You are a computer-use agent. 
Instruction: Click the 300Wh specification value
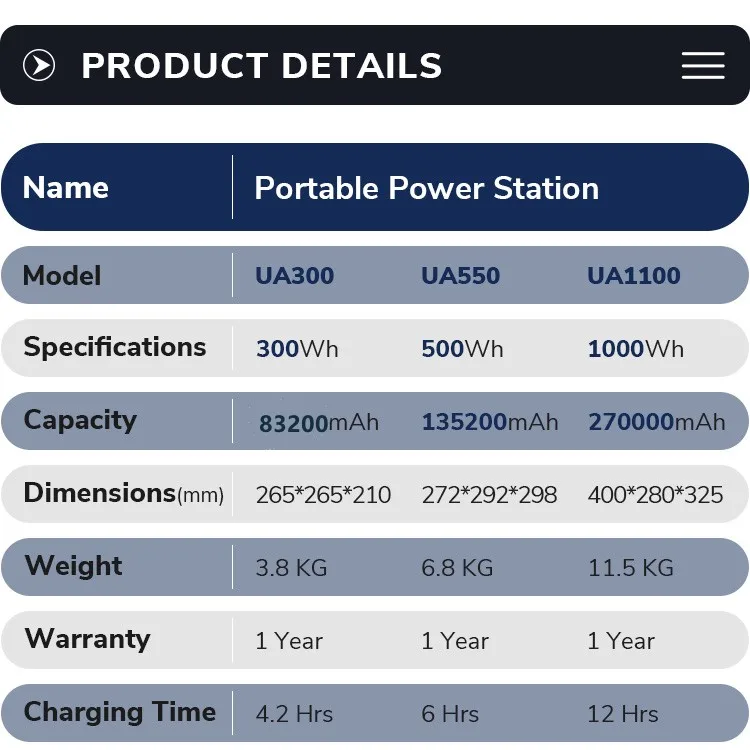coord(297,349)
